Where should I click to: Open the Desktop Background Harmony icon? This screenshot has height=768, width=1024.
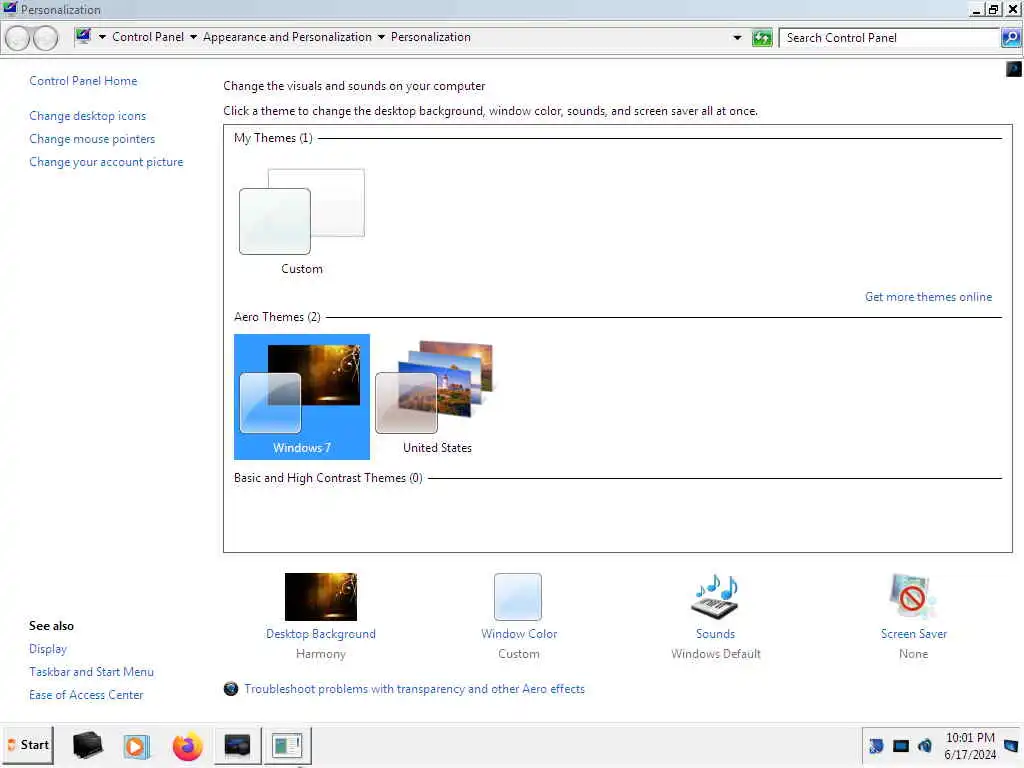click(x=321, y=597)
